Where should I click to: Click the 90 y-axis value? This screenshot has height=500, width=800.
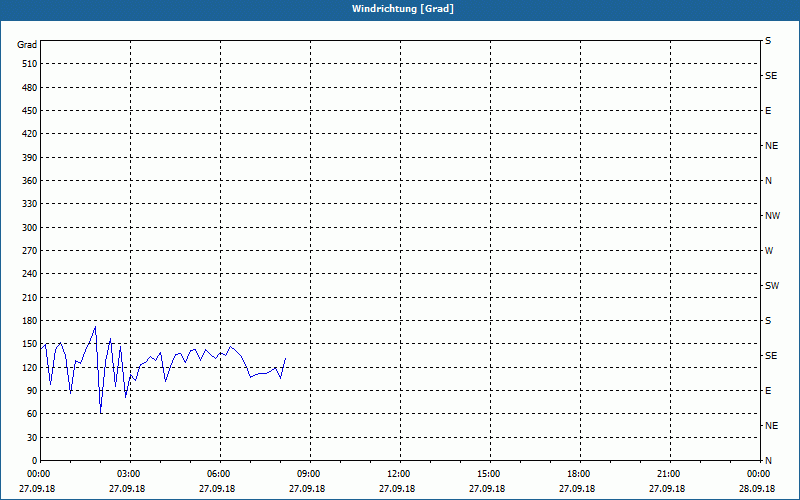[x=32, y=390]
